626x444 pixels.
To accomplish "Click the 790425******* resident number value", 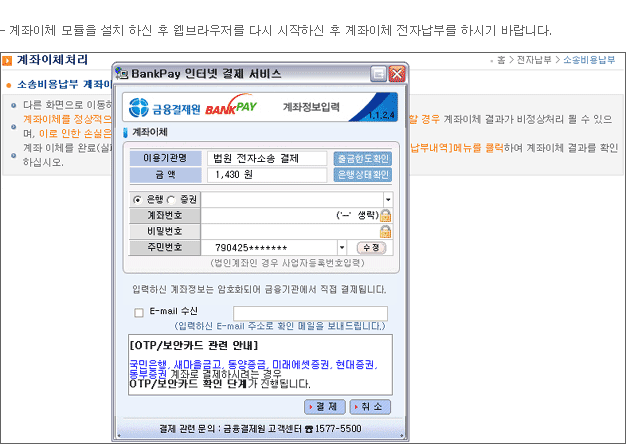I will point(251,248).
